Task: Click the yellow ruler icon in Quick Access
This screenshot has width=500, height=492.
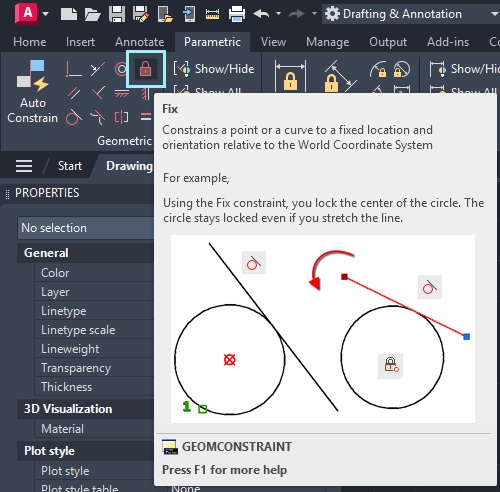Action: (x=212, y=14)
